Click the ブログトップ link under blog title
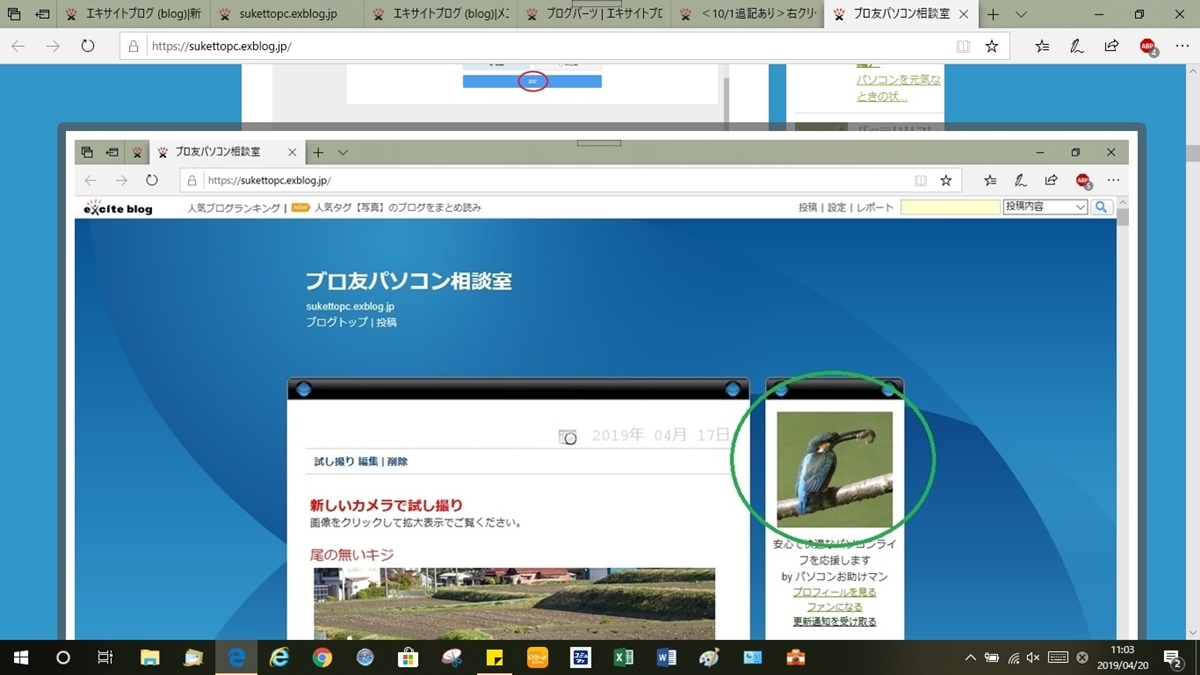 (x=337, y=323)
